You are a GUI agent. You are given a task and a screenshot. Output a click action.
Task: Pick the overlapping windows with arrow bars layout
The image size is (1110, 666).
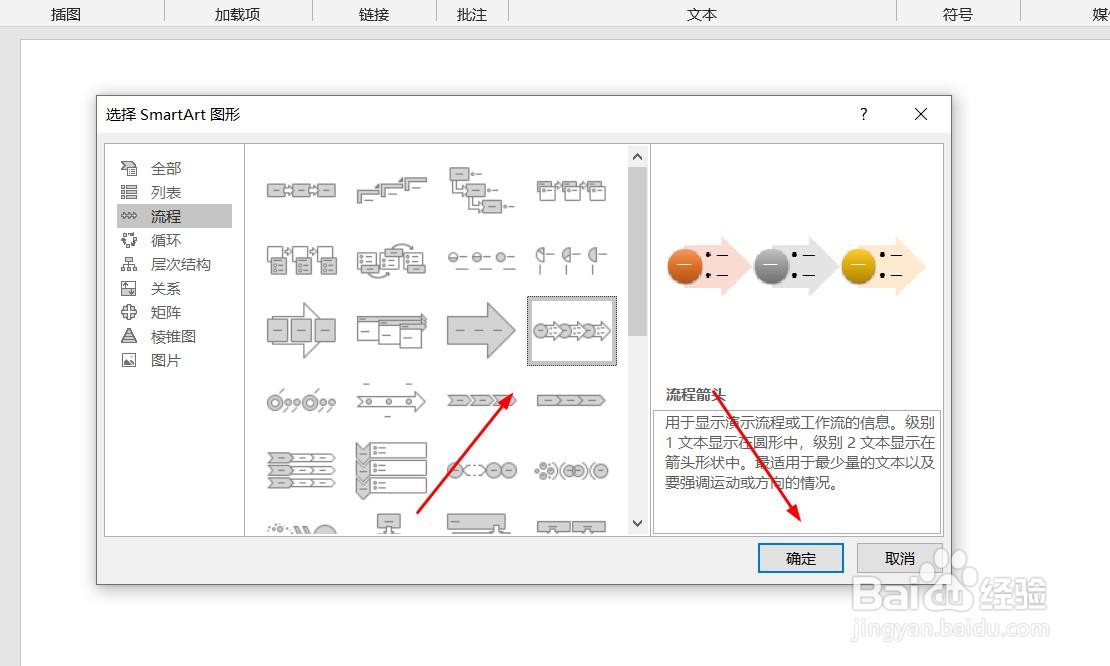(391, 330)
